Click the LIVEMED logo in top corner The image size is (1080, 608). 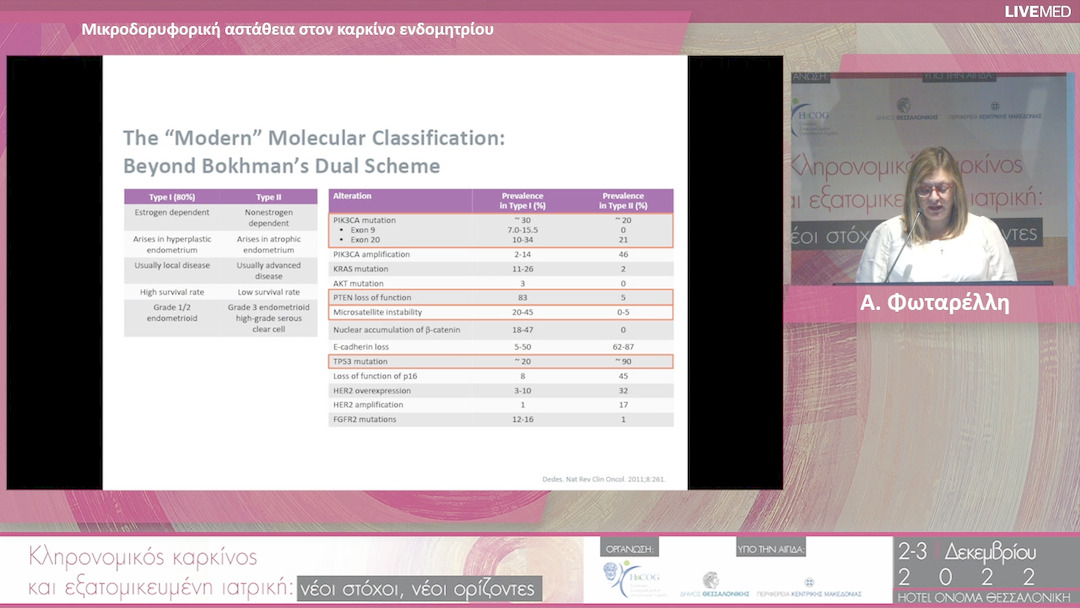[x=1037, y=11]
